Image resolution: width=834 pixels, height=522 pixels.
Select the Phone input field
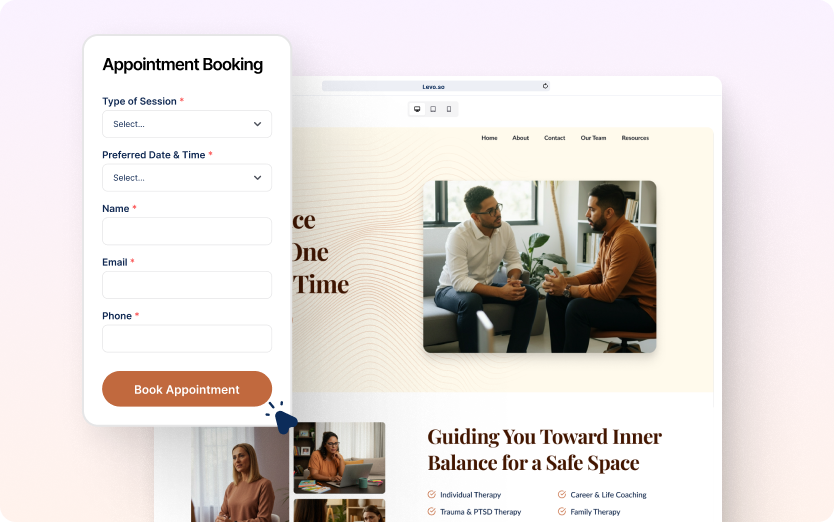[x=187, y=338]
